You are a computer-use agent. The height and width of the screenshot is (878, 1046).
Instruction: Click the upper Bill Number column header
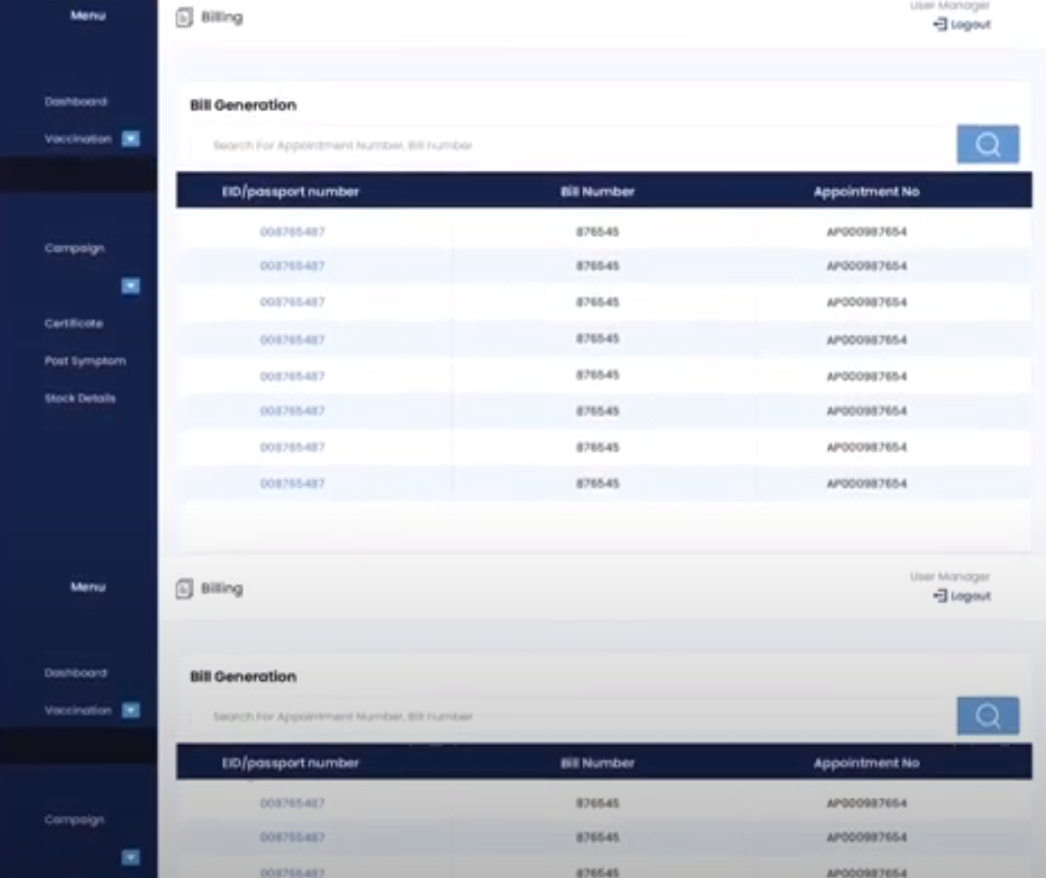pyautogui.click(x=598, y=191)
